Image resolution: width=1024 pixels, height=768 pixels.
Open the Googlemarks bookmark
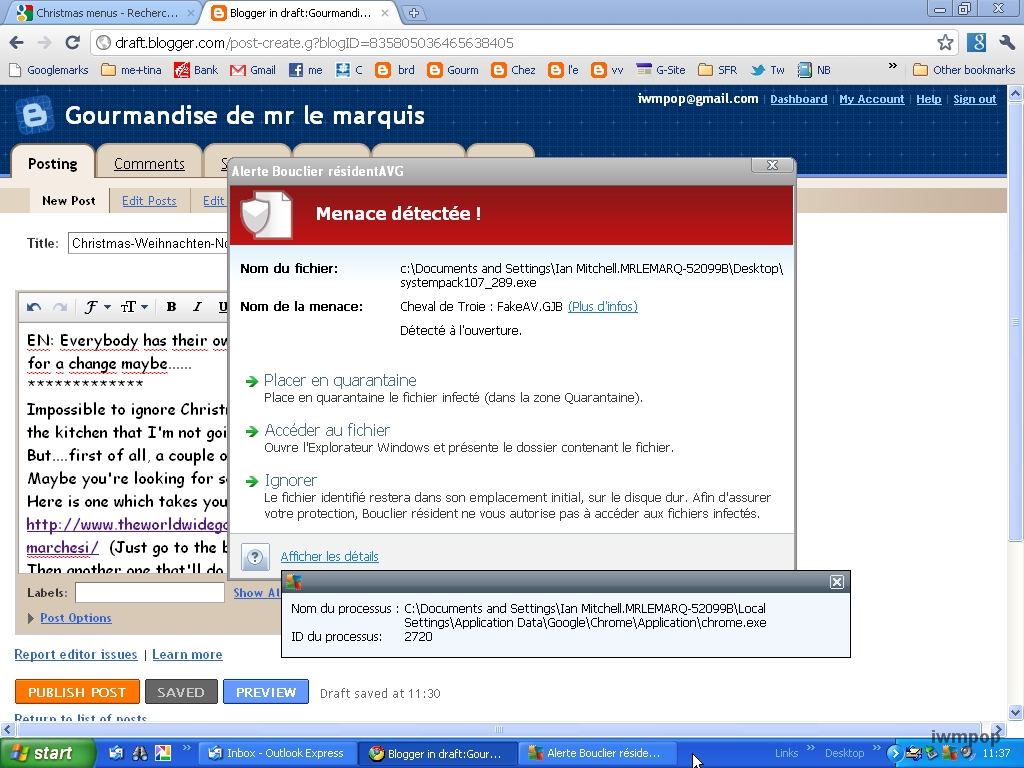[50, 70]
